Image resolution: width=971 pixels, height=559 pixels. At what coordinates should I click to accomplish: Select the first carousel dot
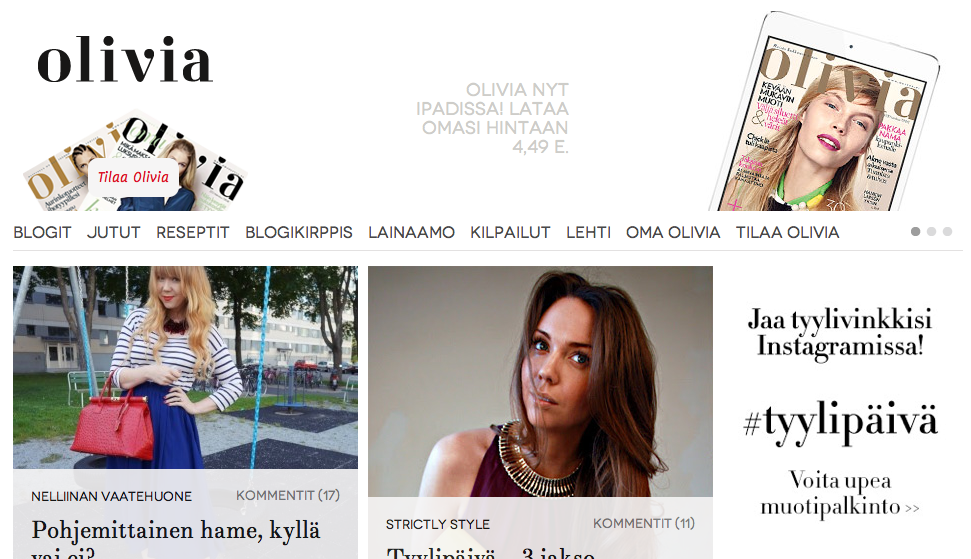click(x=915, y=232)
